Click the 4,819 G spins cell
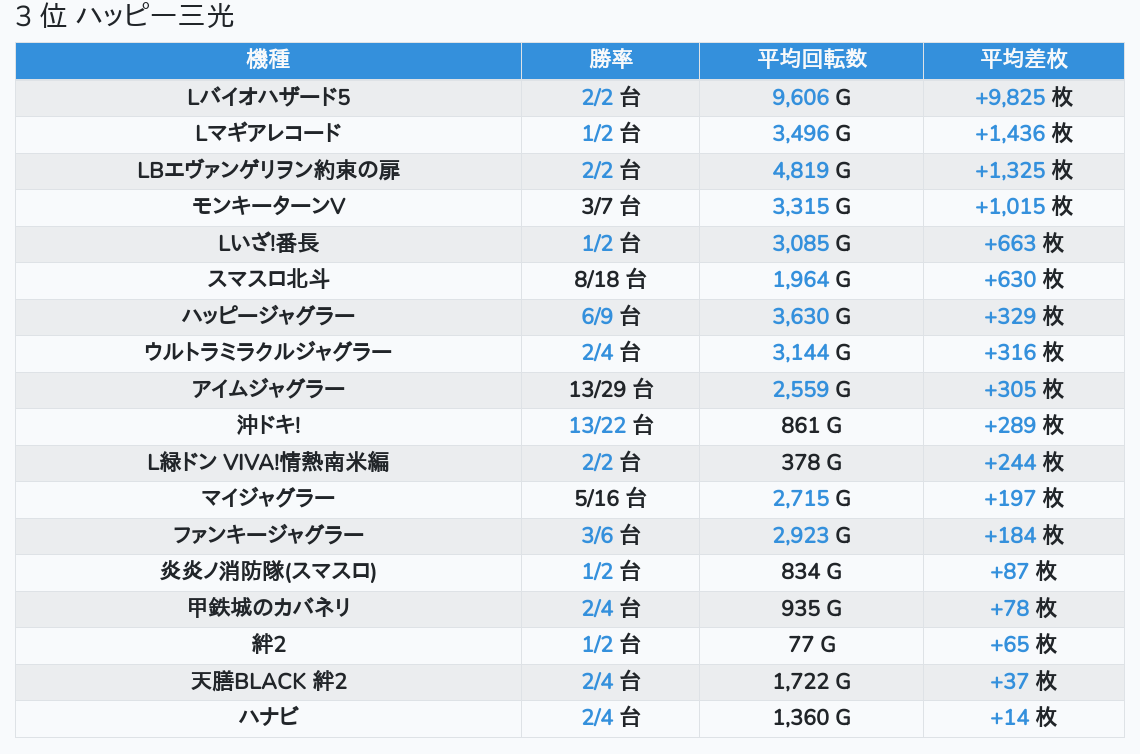The width and height of the screenshot is (1140, 754). pos(811,170)
